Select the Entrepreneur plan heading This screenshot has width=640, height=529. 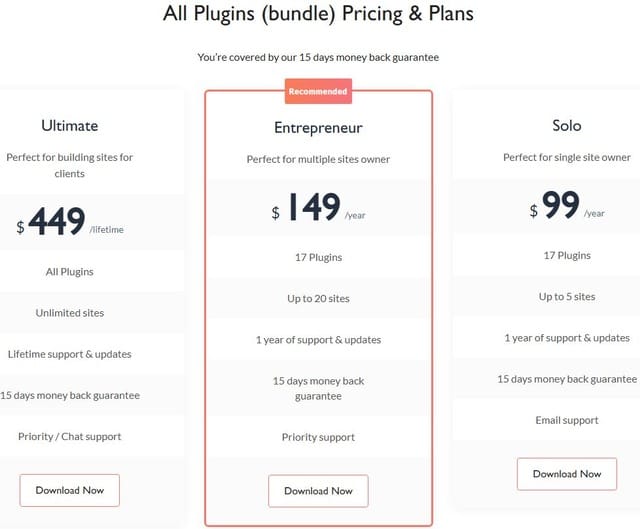[x=318, y=128]
